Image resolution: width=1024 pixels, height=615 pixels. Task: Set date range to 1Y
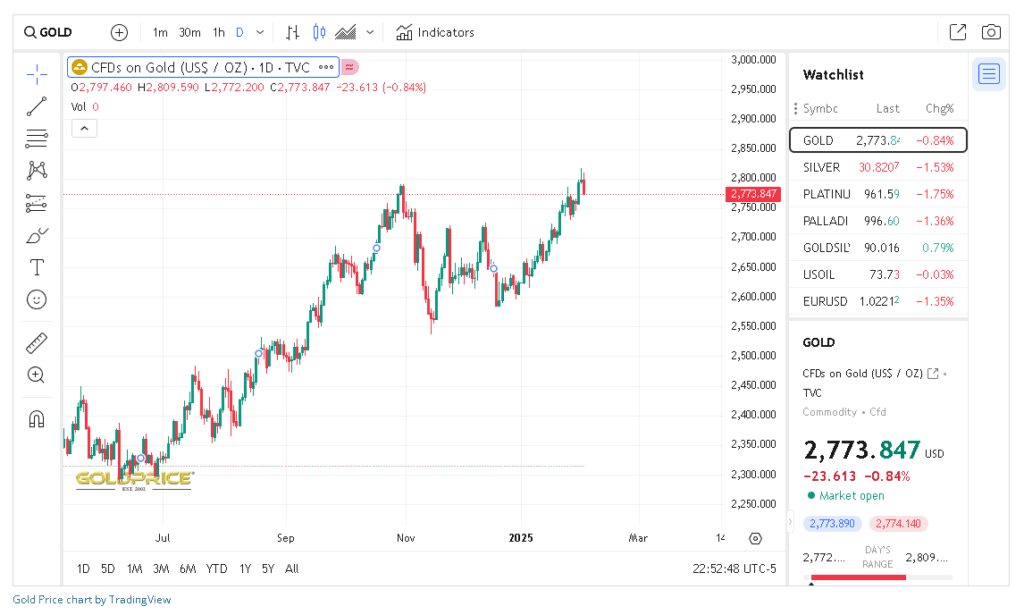point(245,569)
